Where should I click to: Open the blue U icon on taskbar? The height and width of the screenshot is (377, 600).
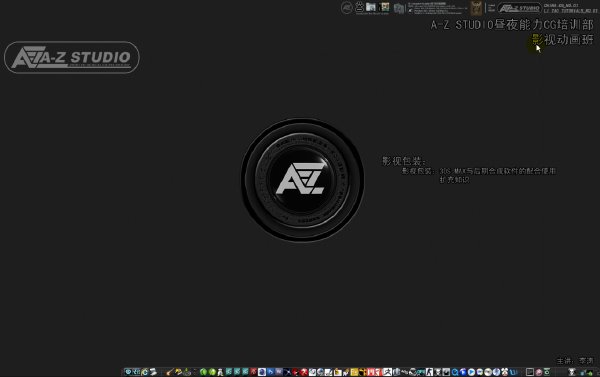pos(514,372)
